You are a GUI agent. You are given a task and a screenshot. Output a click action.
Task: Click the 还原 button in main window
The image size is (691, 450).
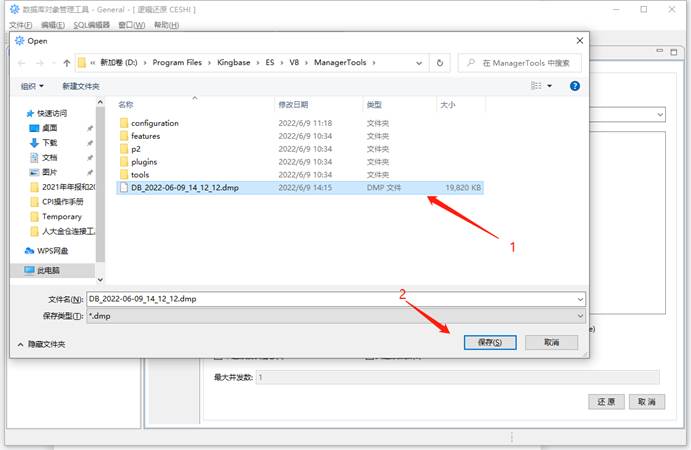pos(606,402)
